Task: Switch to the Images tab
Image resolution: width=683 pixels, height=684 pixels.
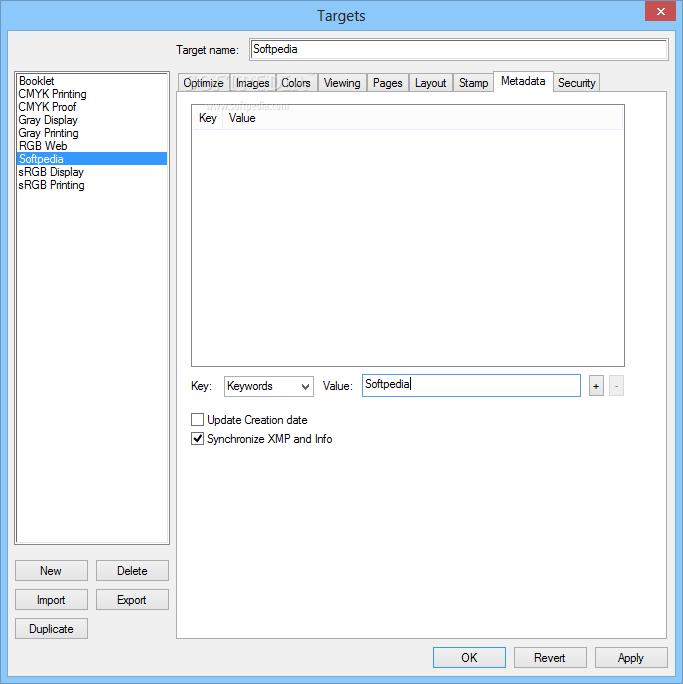Action: 253,83
